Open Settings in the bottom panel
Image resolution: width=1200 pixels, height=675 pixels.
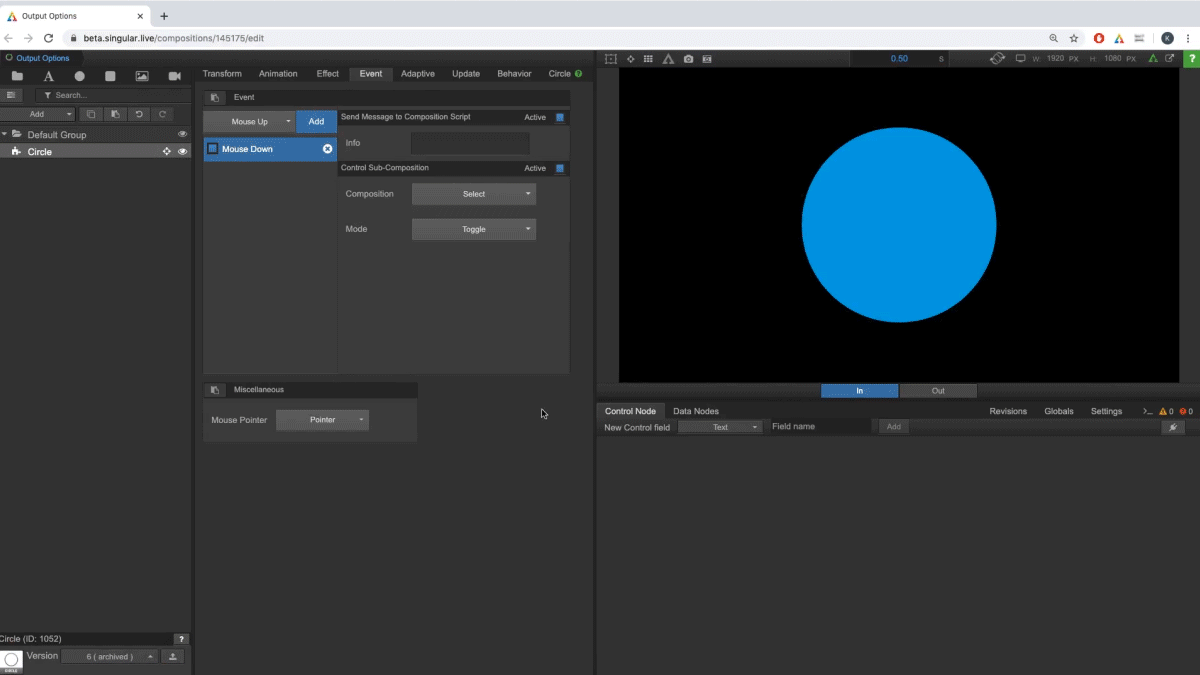pyautogui.click(x=1106, y=411)
